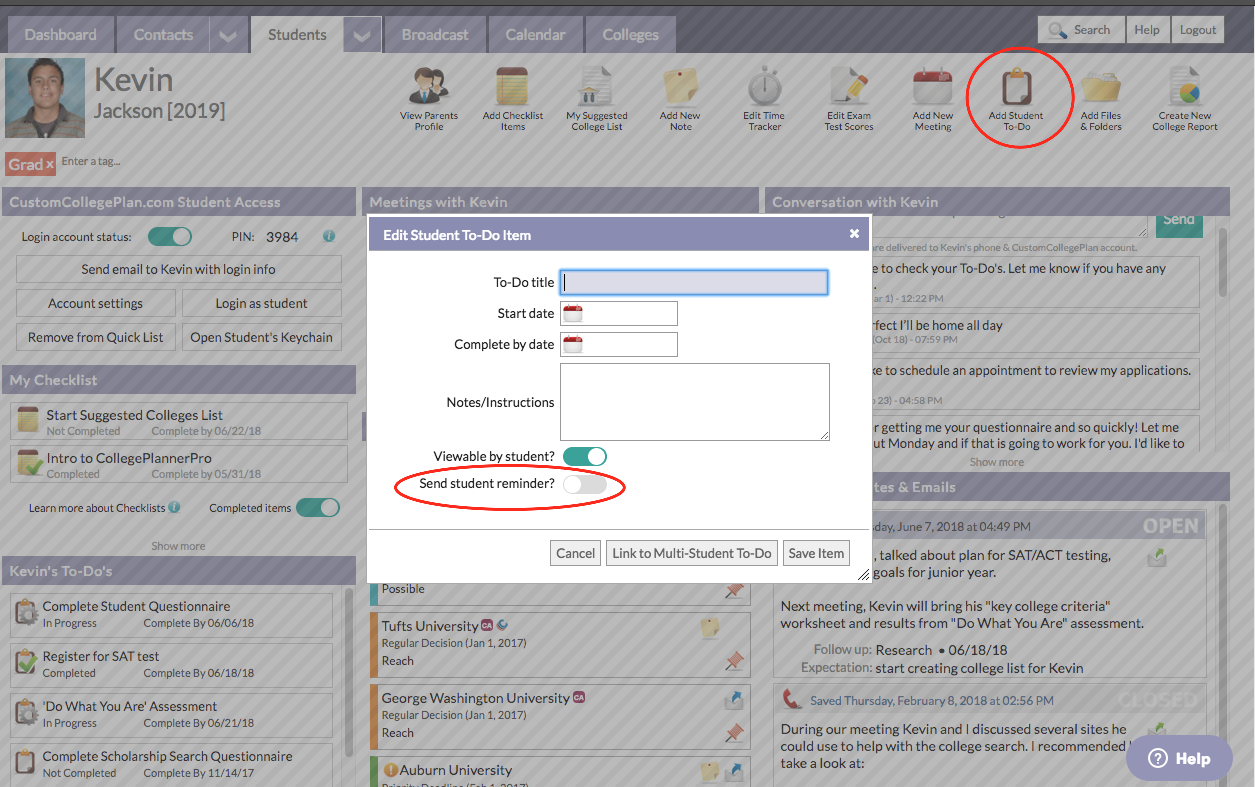
Task: Open the View Parents Profile icon
Action: (429, 87)
